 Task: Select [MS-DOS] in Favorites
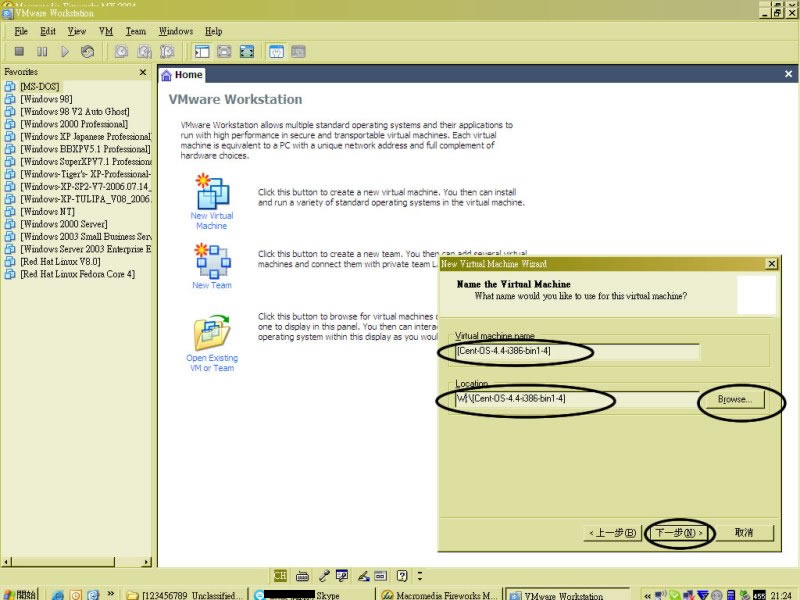40,87
